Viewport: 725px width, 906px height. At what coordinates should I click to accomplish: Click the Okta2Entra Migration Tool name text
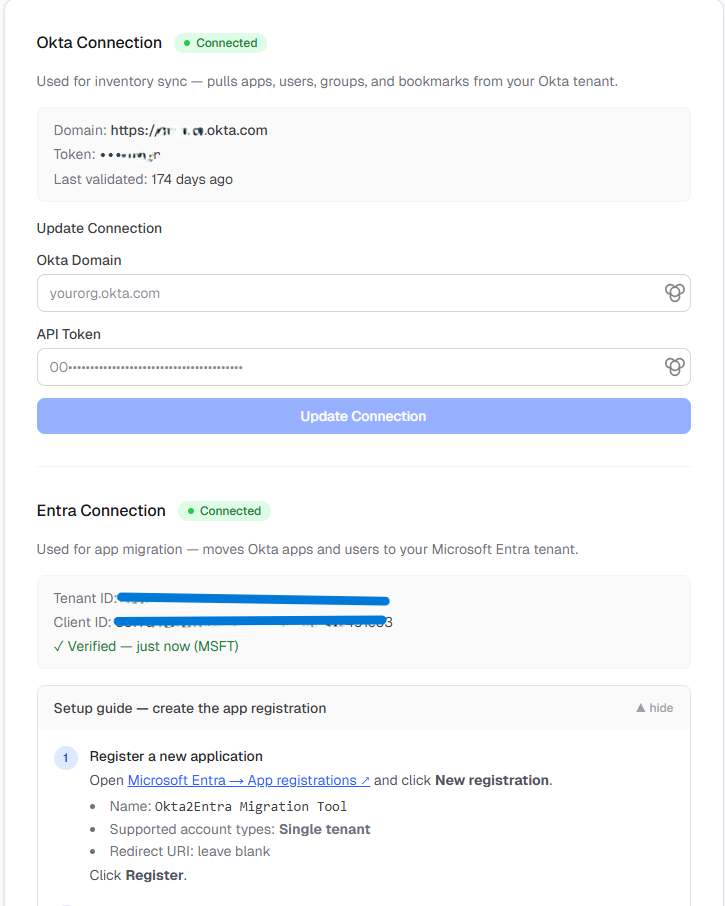251,806
